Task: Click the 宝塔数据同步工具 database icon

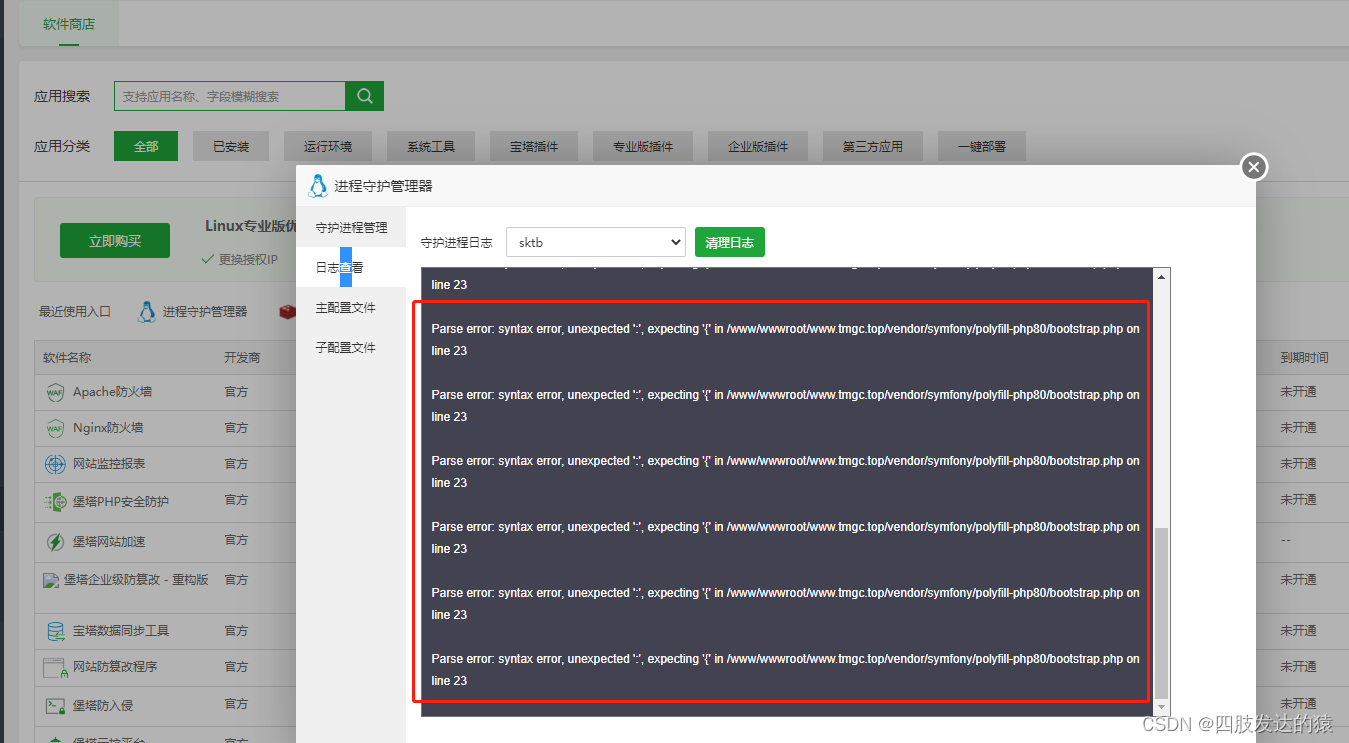Action: point(56,630)
